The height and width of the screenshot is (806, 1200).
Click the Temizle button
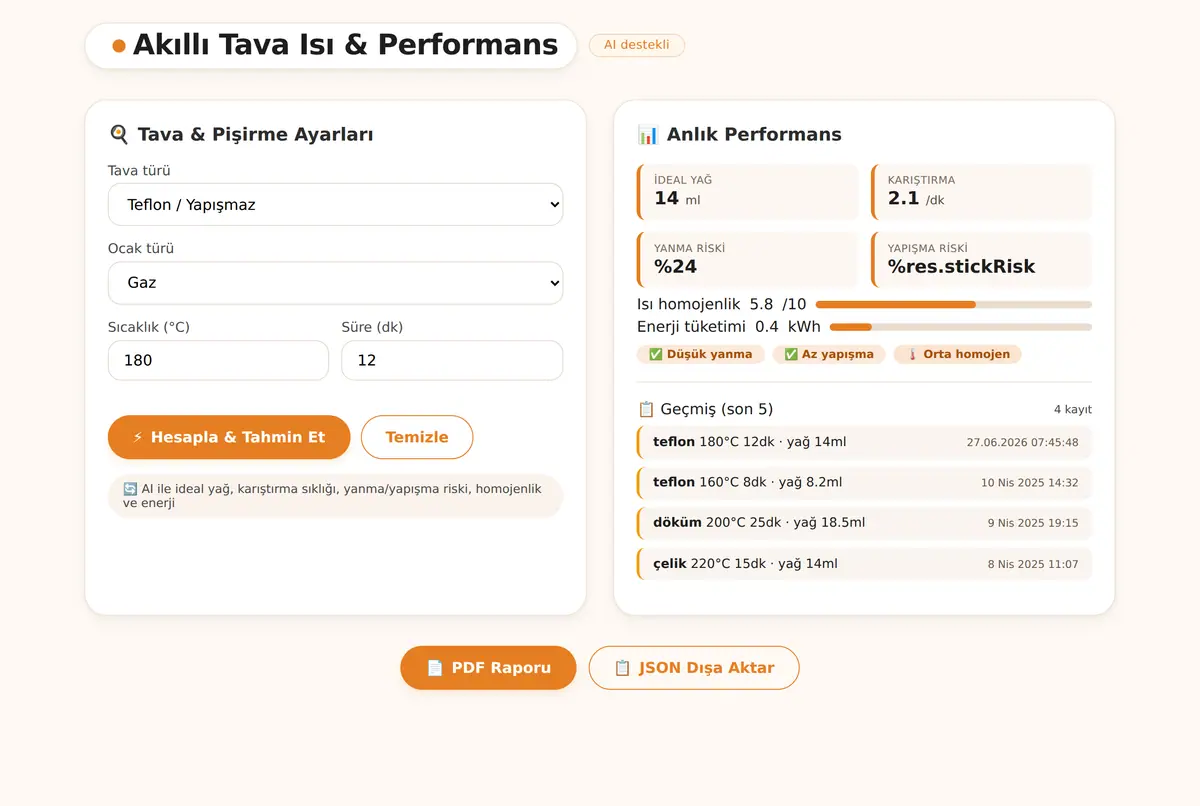click(x=417, y=437)
